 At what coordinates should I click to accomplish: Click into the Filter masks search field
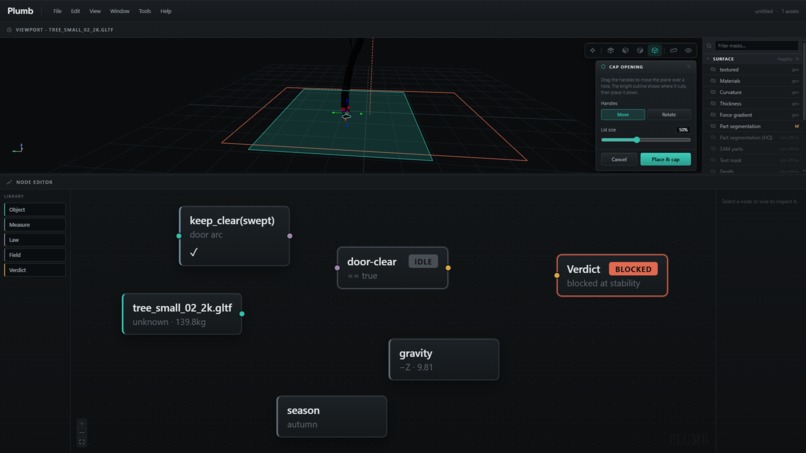point(756,46)
